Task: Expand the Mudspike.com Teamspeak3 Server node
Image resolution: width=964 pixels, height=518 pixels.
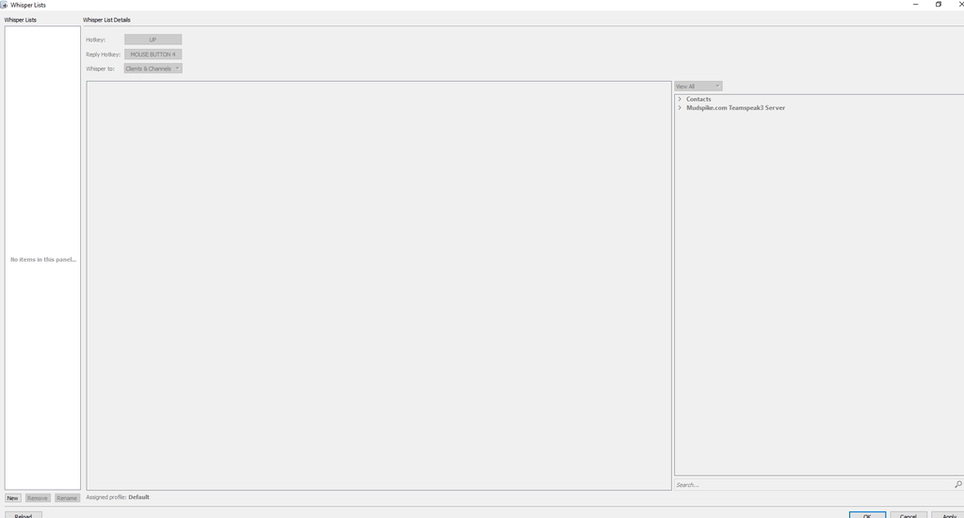Action: coord(680,108)
